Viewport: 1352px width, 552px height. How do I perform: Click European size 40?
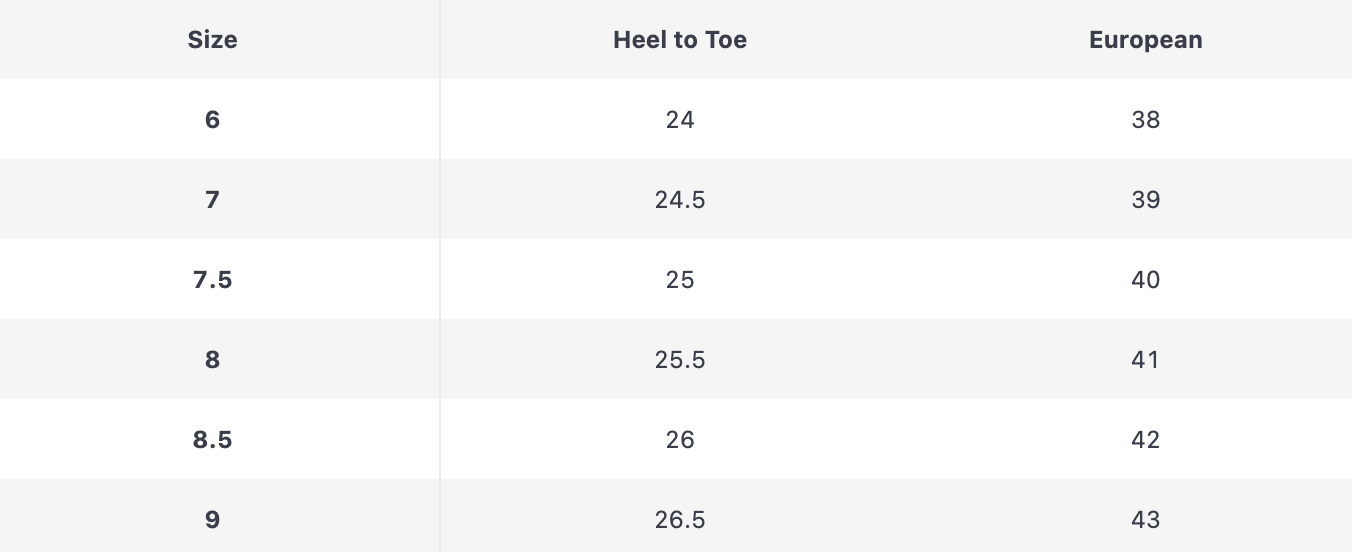1145,280
